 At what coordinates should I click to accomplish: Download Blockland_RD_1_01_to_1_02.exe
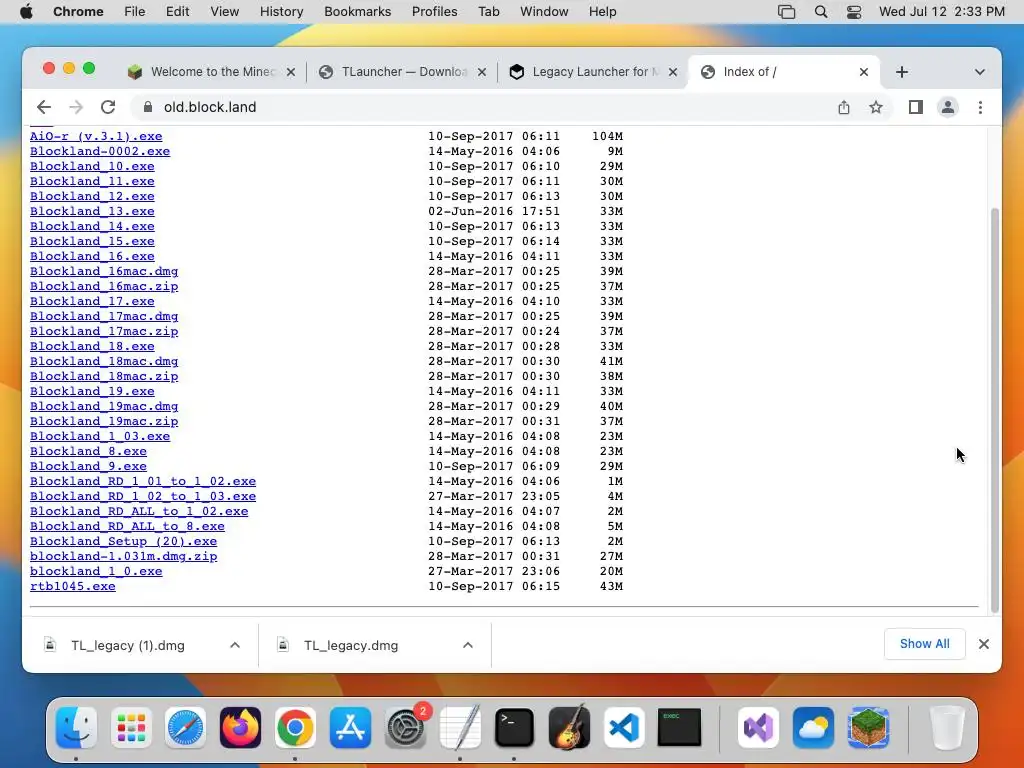click(x=143, y=481)
